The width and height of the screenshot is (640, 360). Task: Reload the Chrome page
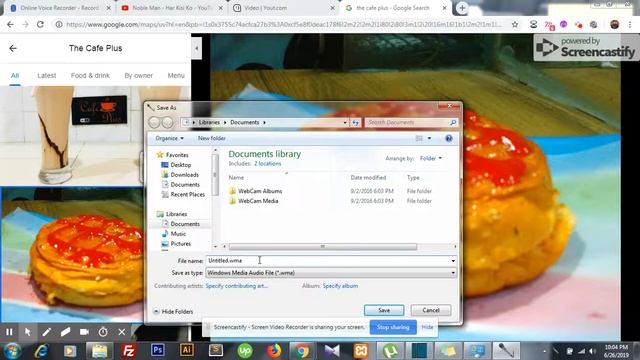tap(40, 24)
